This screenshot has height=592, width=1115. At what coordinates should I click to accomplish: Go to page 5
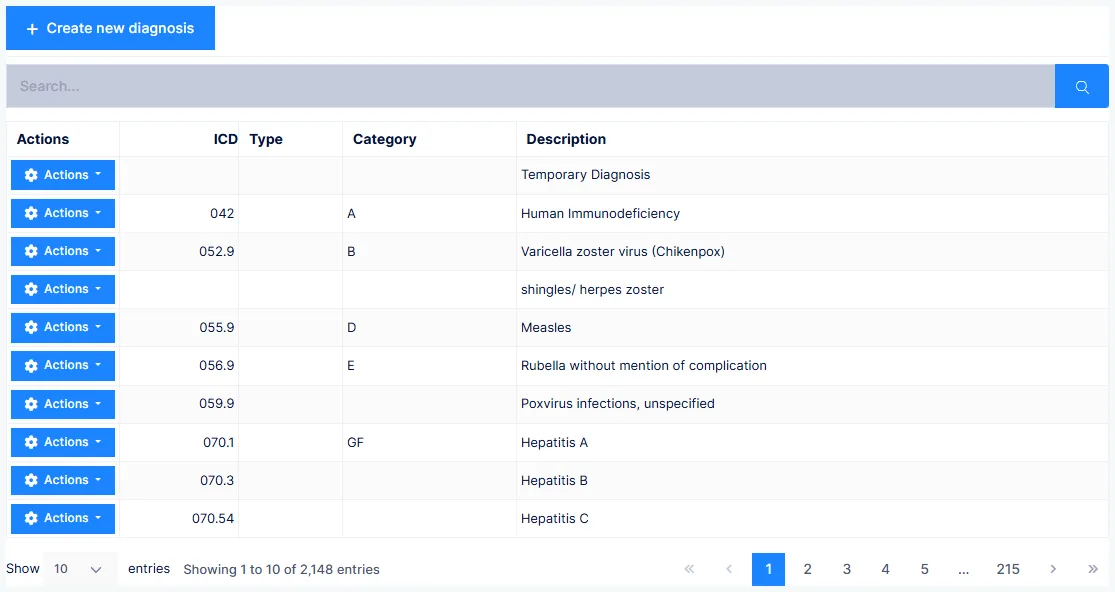click(924, 569)
